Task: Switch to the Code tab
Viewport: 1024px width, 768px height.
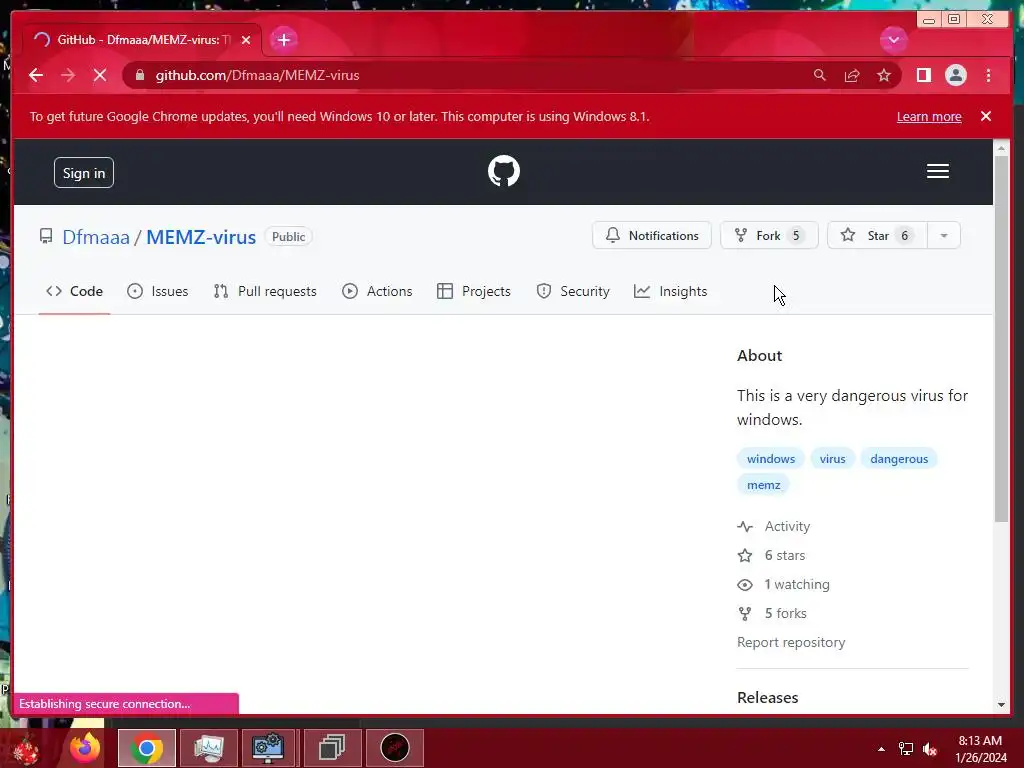Action: pos(74,291)
